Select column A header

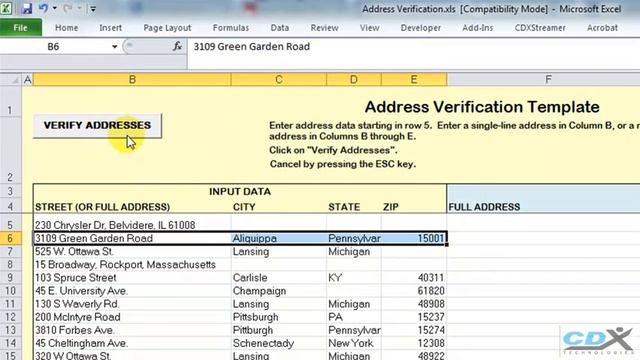pos(27,79)
